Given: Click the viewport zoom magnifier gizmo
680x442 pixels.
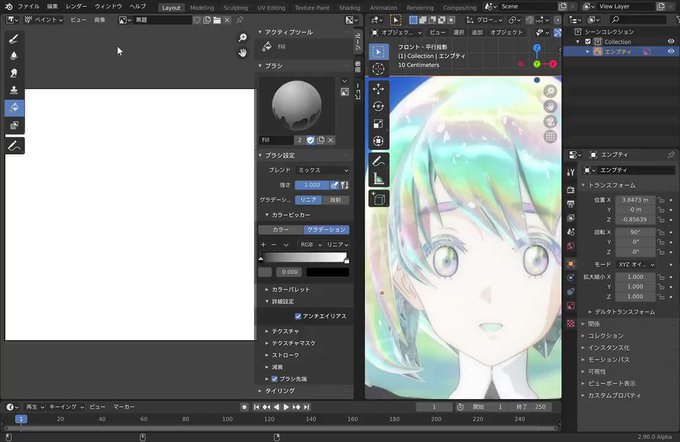Looking at the screenshot, I should (x=550, y=91).
